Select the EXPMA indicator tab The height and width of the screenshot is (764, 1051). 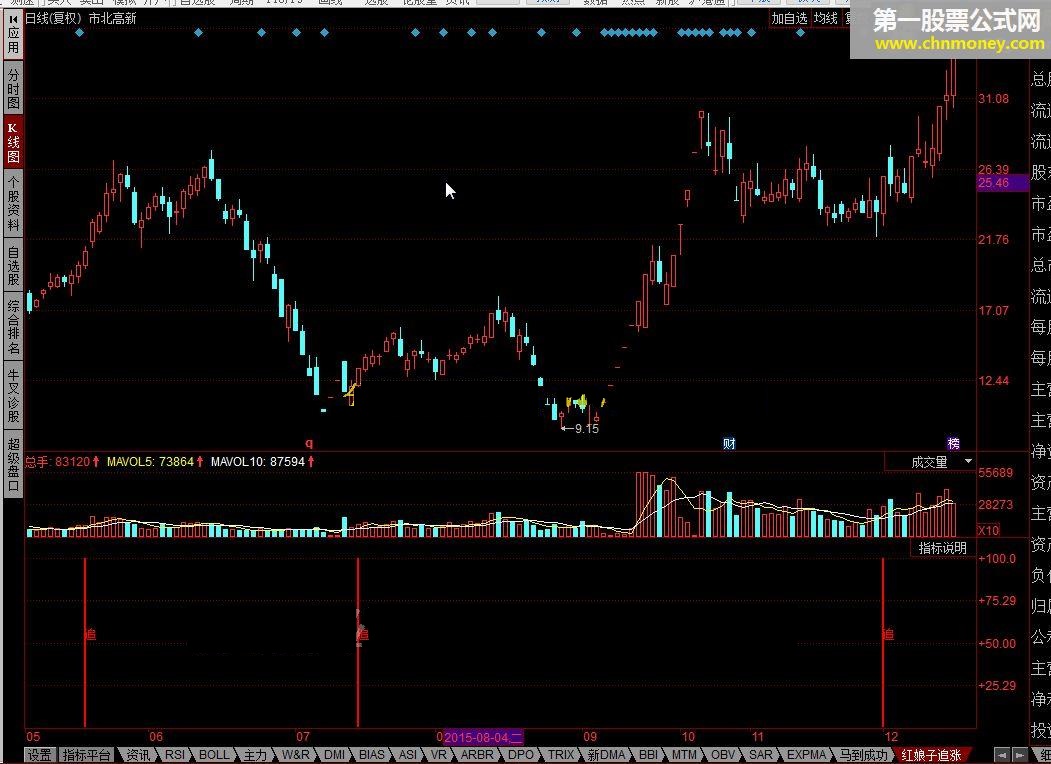click(806, 755)
